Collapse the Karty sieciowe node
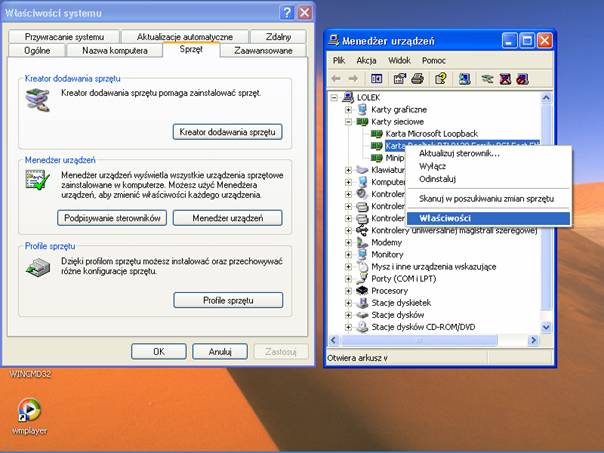This screenshot has height=453, width=604. pos(348,122)
